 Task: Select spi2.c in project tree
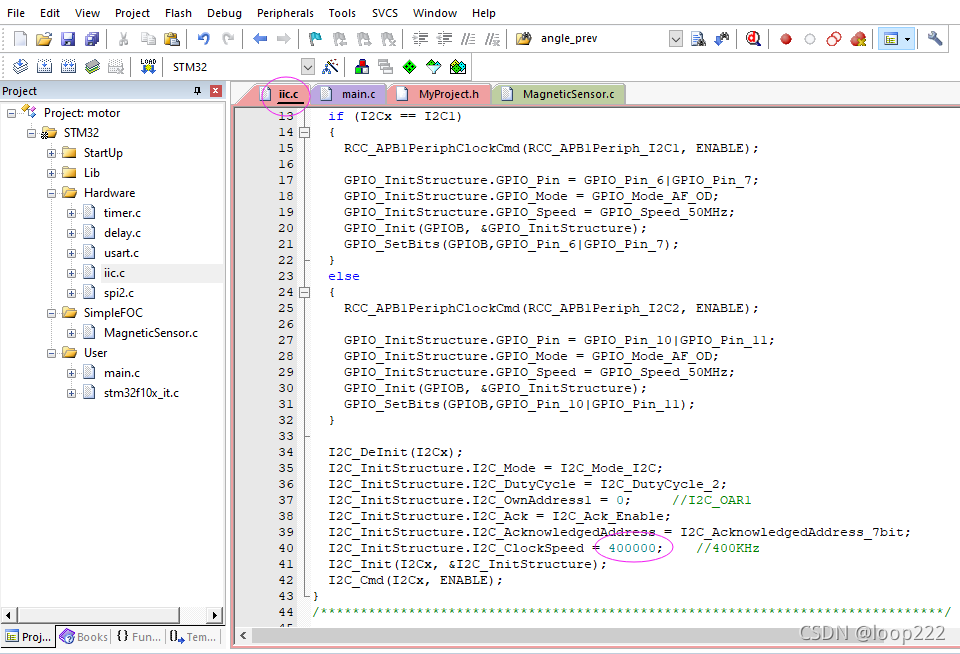point(119,293)
